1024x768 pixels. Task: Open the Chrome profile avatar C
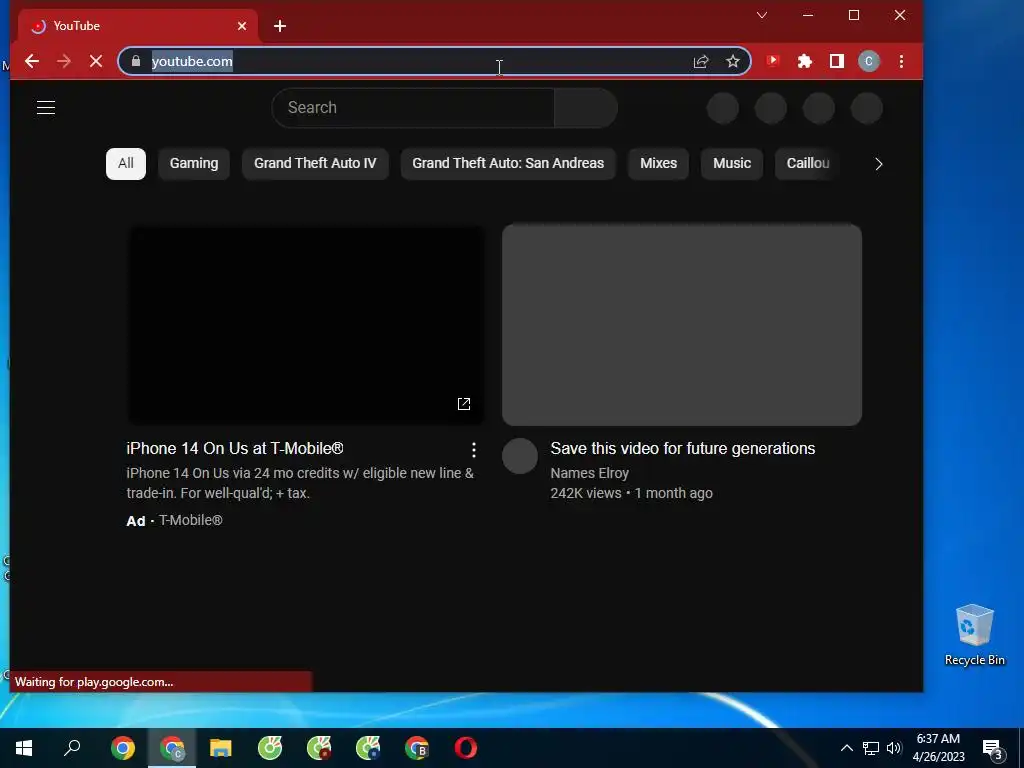[x=869, y=61]
